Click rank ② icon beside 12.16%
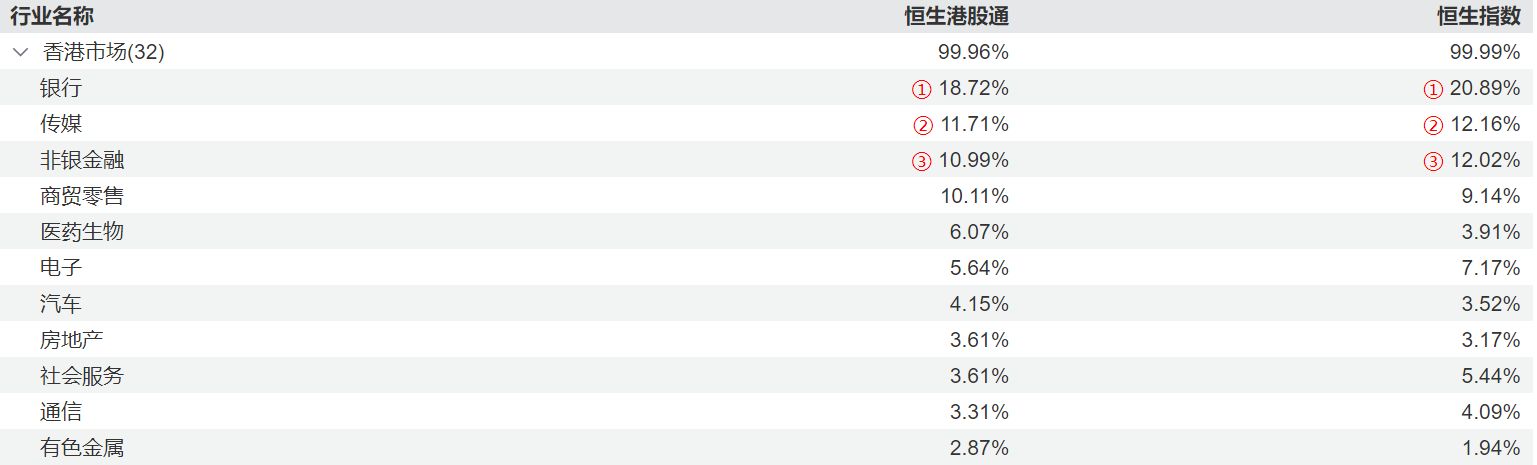The width and height of the screenshot is (1537, 465). [x=1433, y=125]
